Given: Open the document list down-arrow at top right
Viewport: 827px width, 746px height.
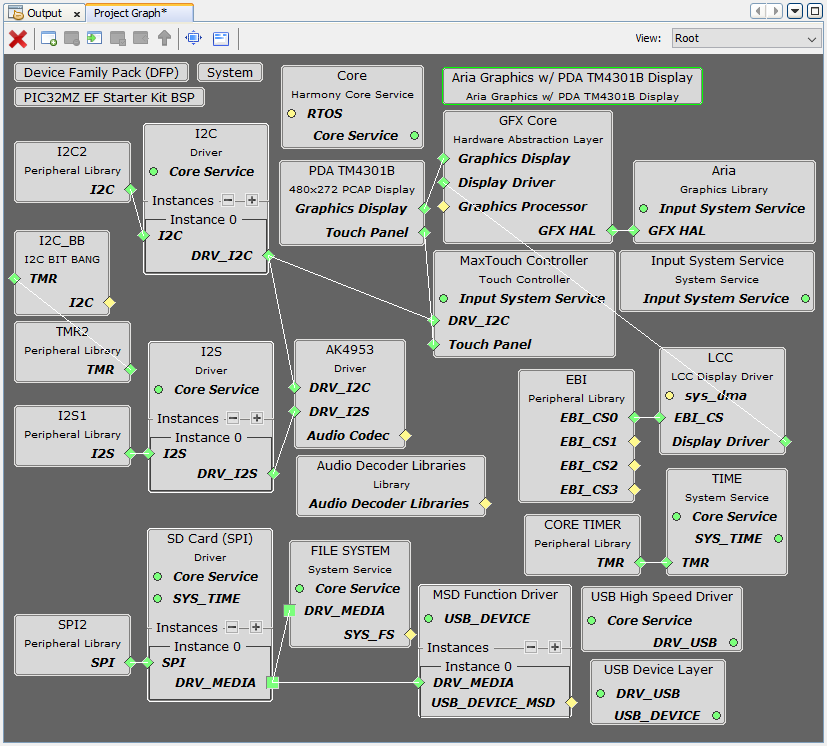Looking at the screenshot, I should 795,11.
